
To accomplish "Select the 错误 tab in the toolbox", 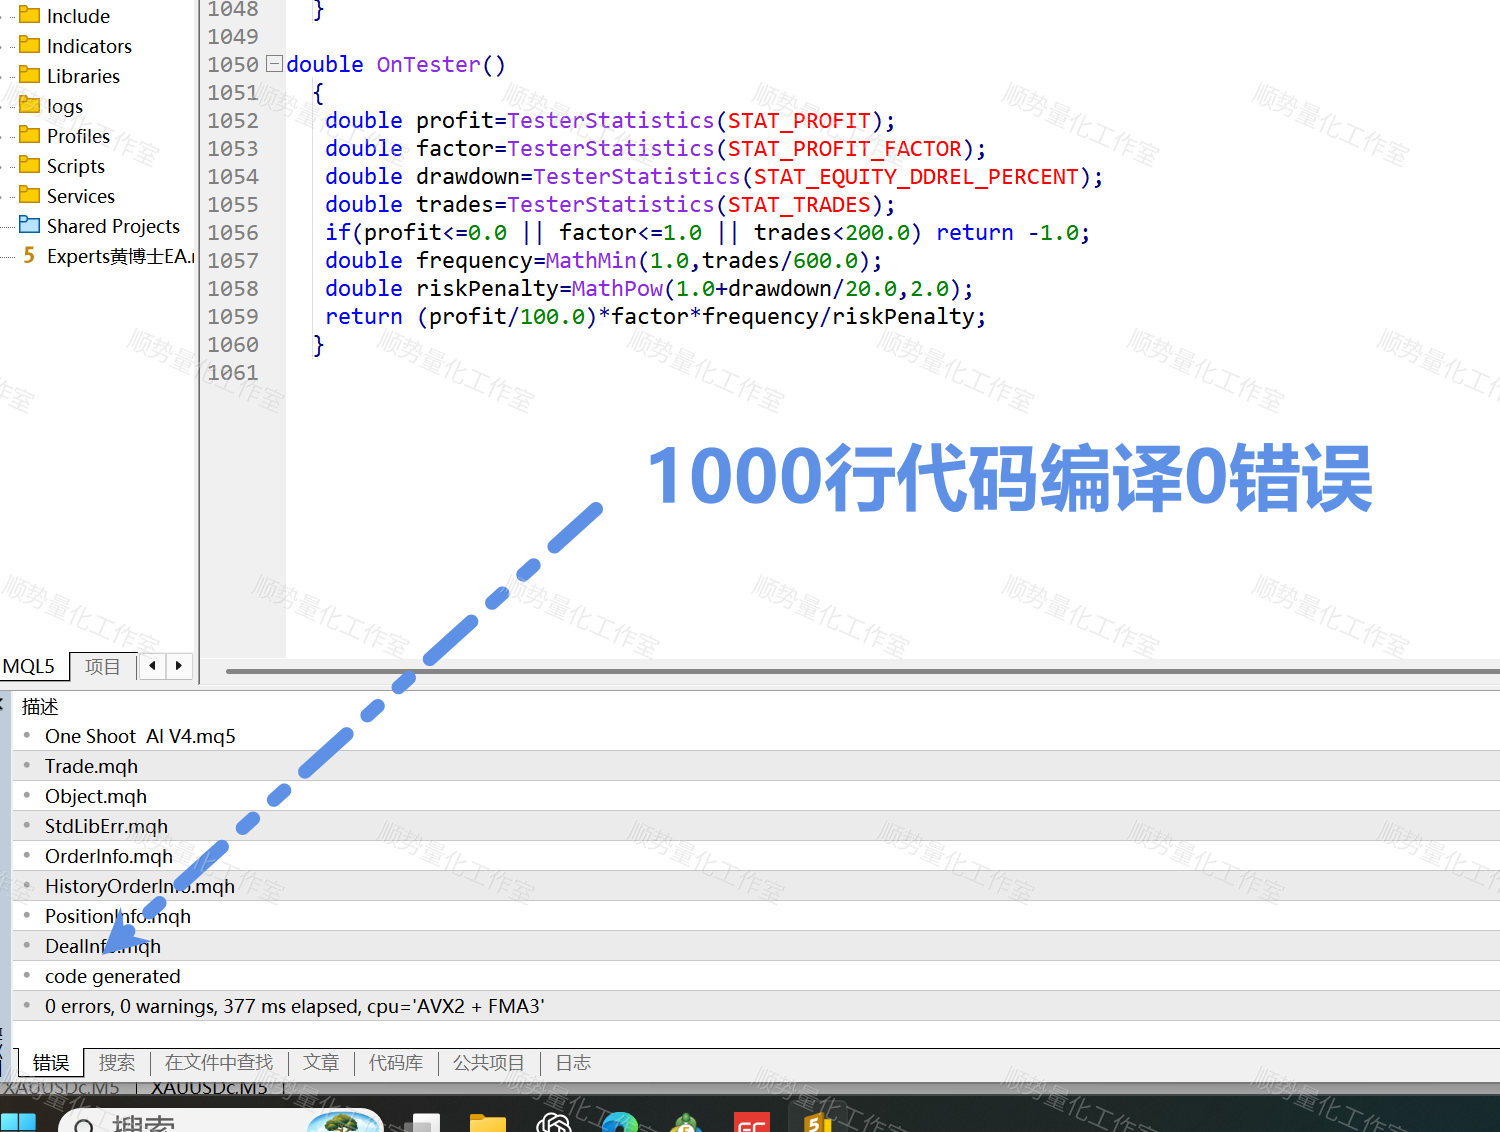I will pyautogui.click(x=51, y=1063).
